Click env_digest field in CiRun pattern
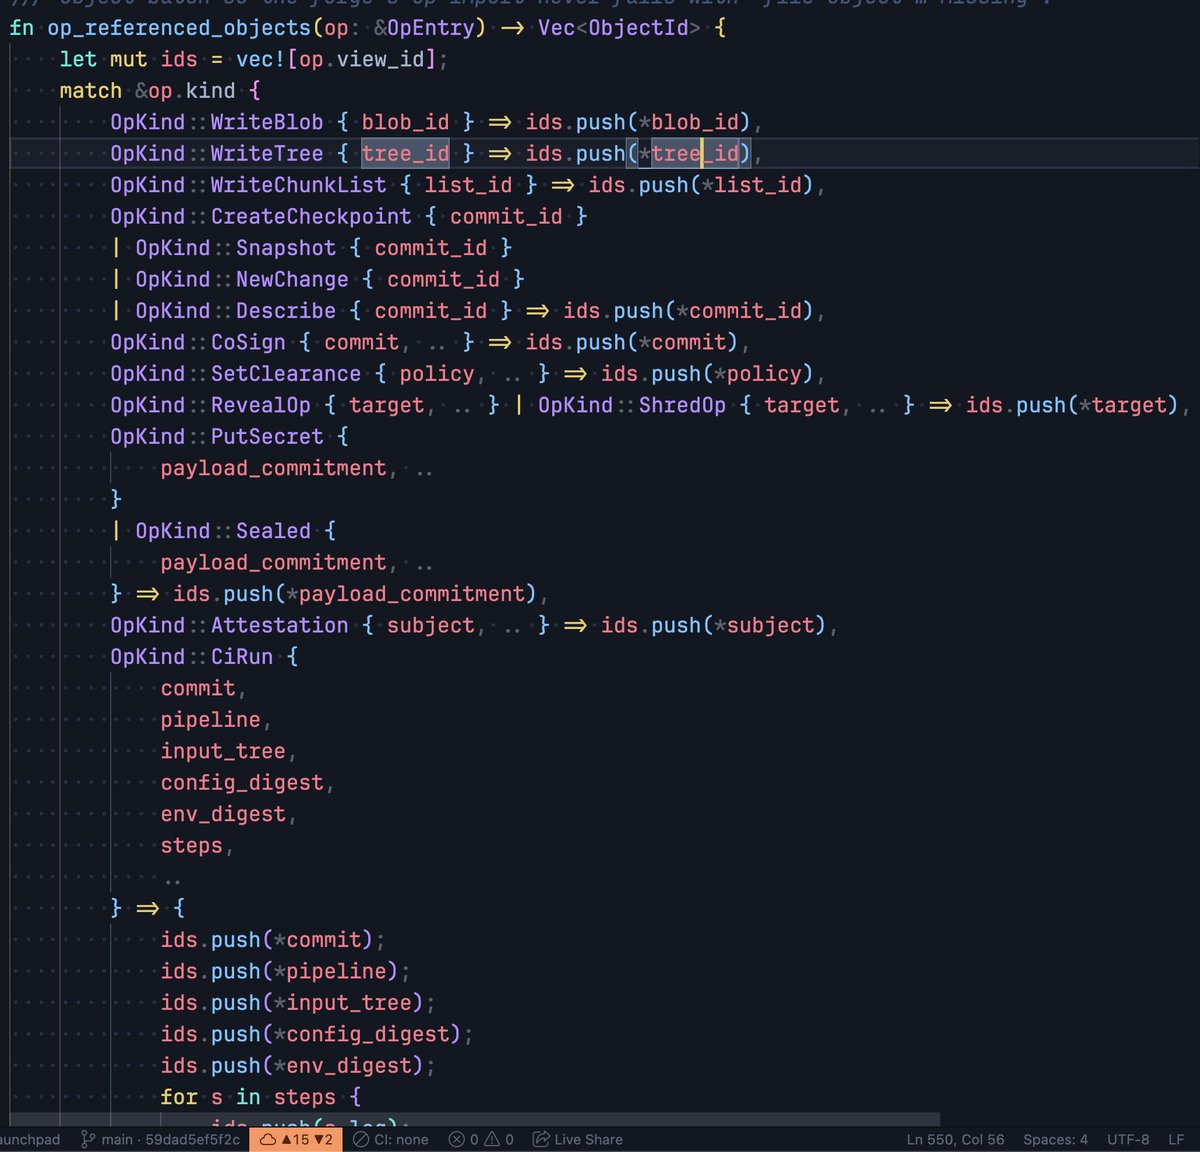The image size is (1200, 1152). 223,815
